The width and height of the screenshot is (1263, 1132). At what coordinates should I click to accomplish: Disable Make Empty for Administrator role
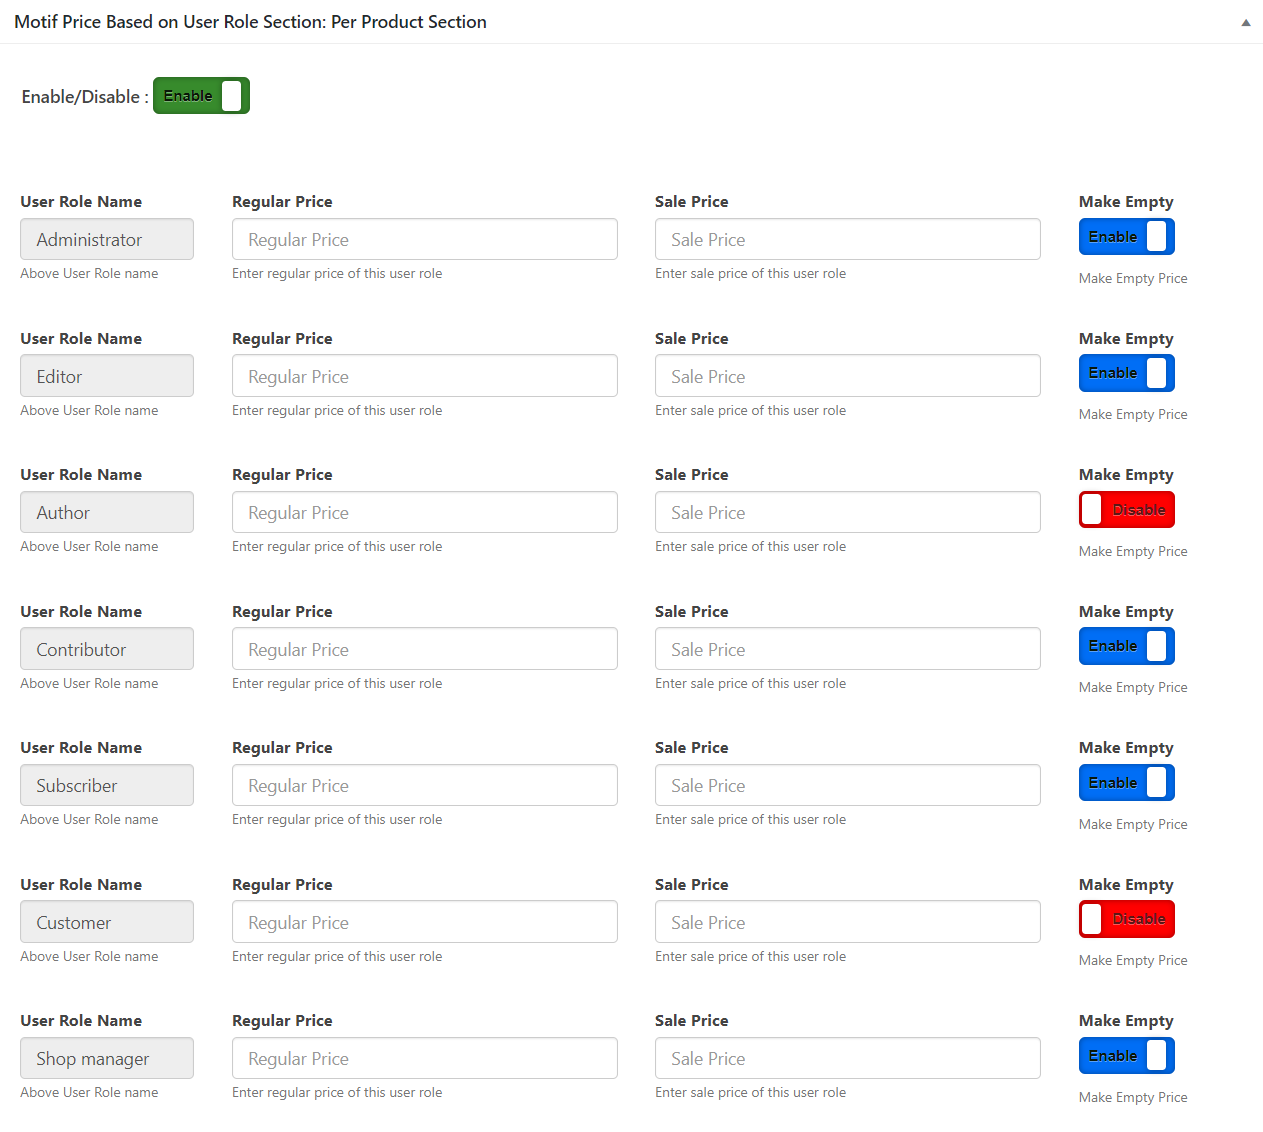tap(1126, 236)
